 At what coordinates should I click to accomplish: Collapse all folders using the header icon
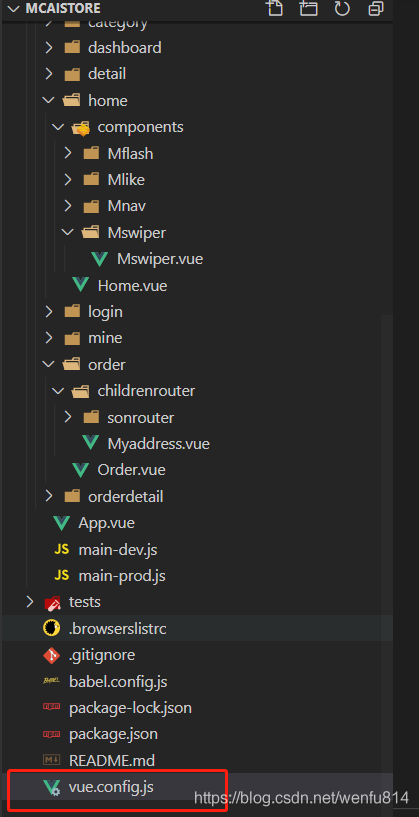click(x=375, y=8)
